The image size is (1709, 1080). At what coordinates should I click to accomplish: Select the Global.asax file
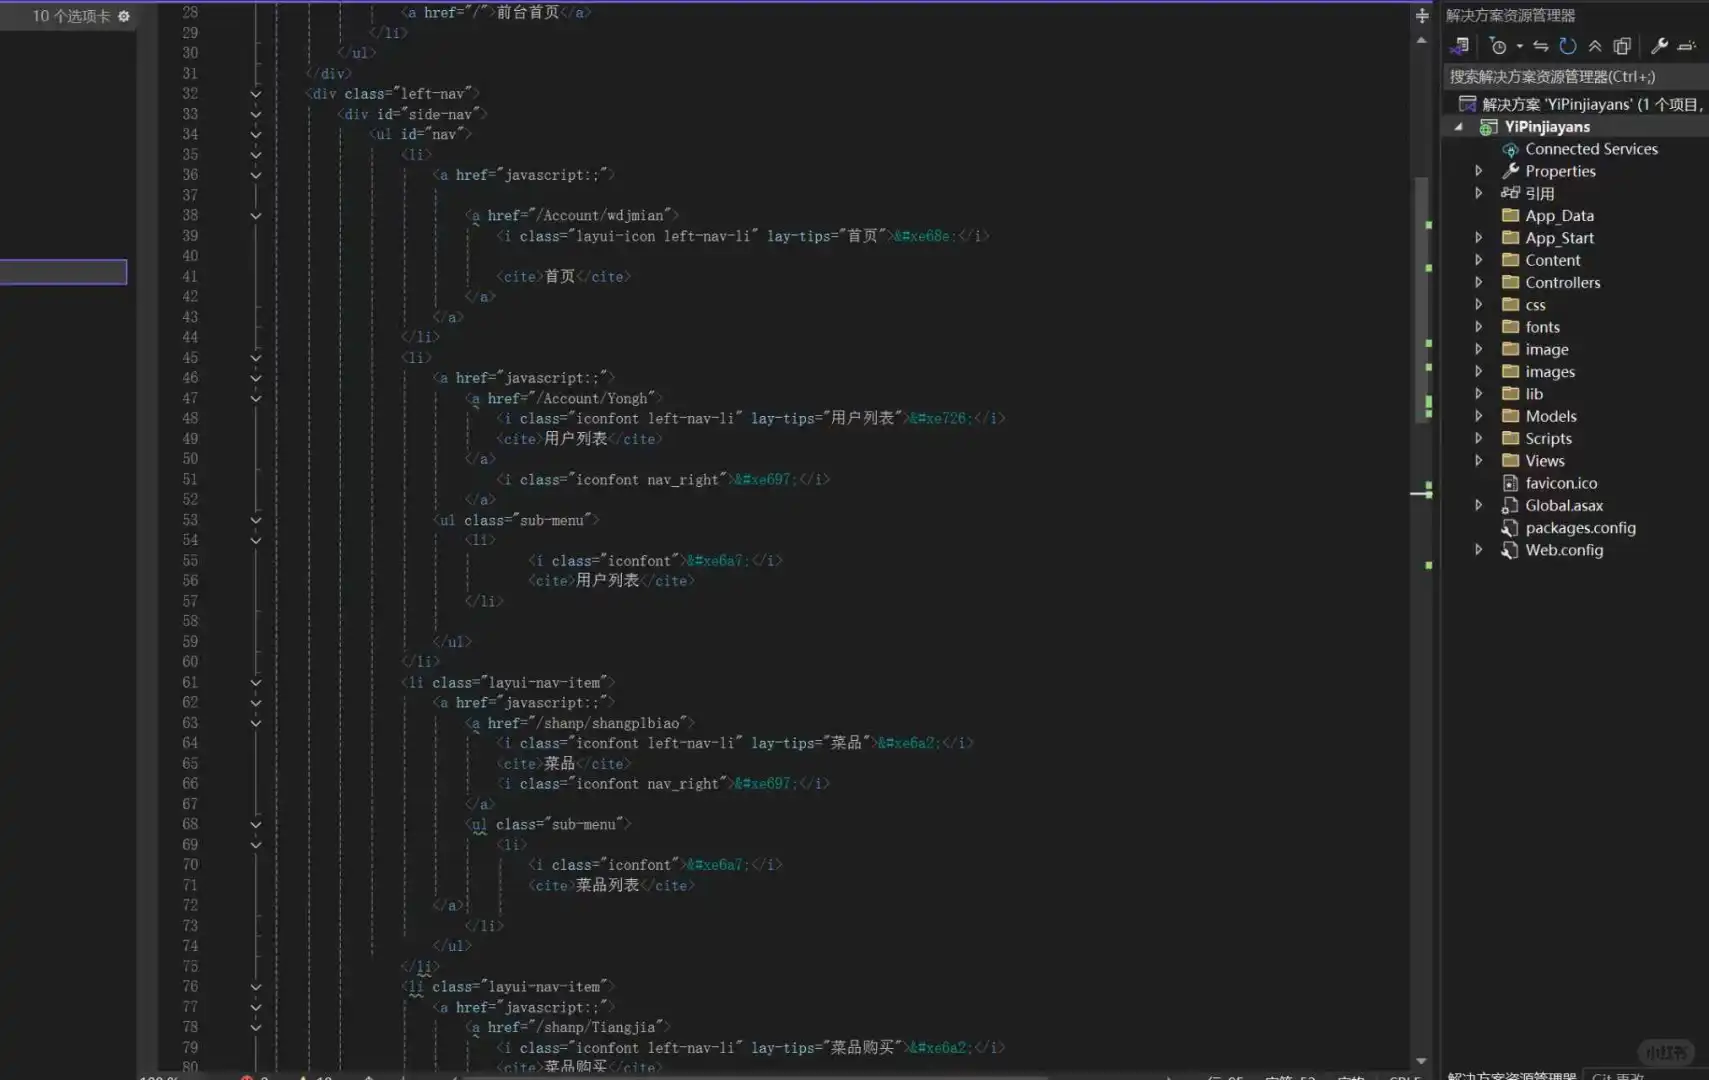click(1564, 505)
